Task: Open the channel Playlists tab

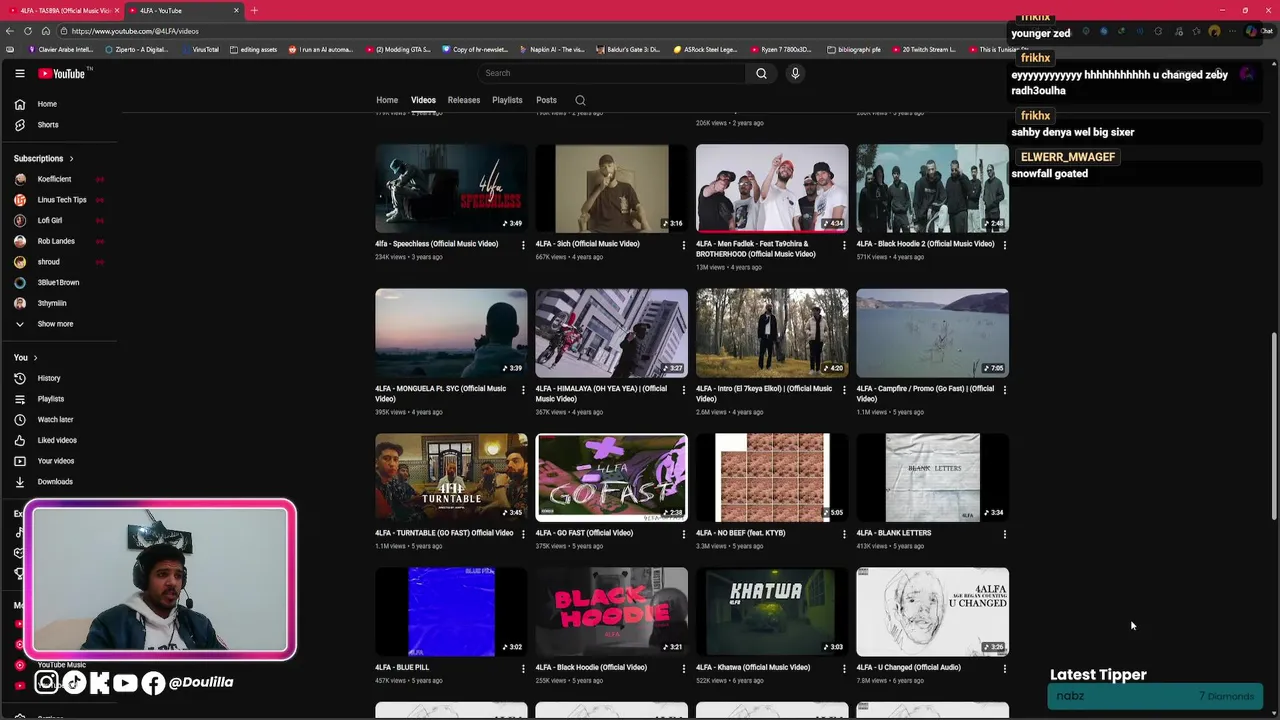Action: 507,100
